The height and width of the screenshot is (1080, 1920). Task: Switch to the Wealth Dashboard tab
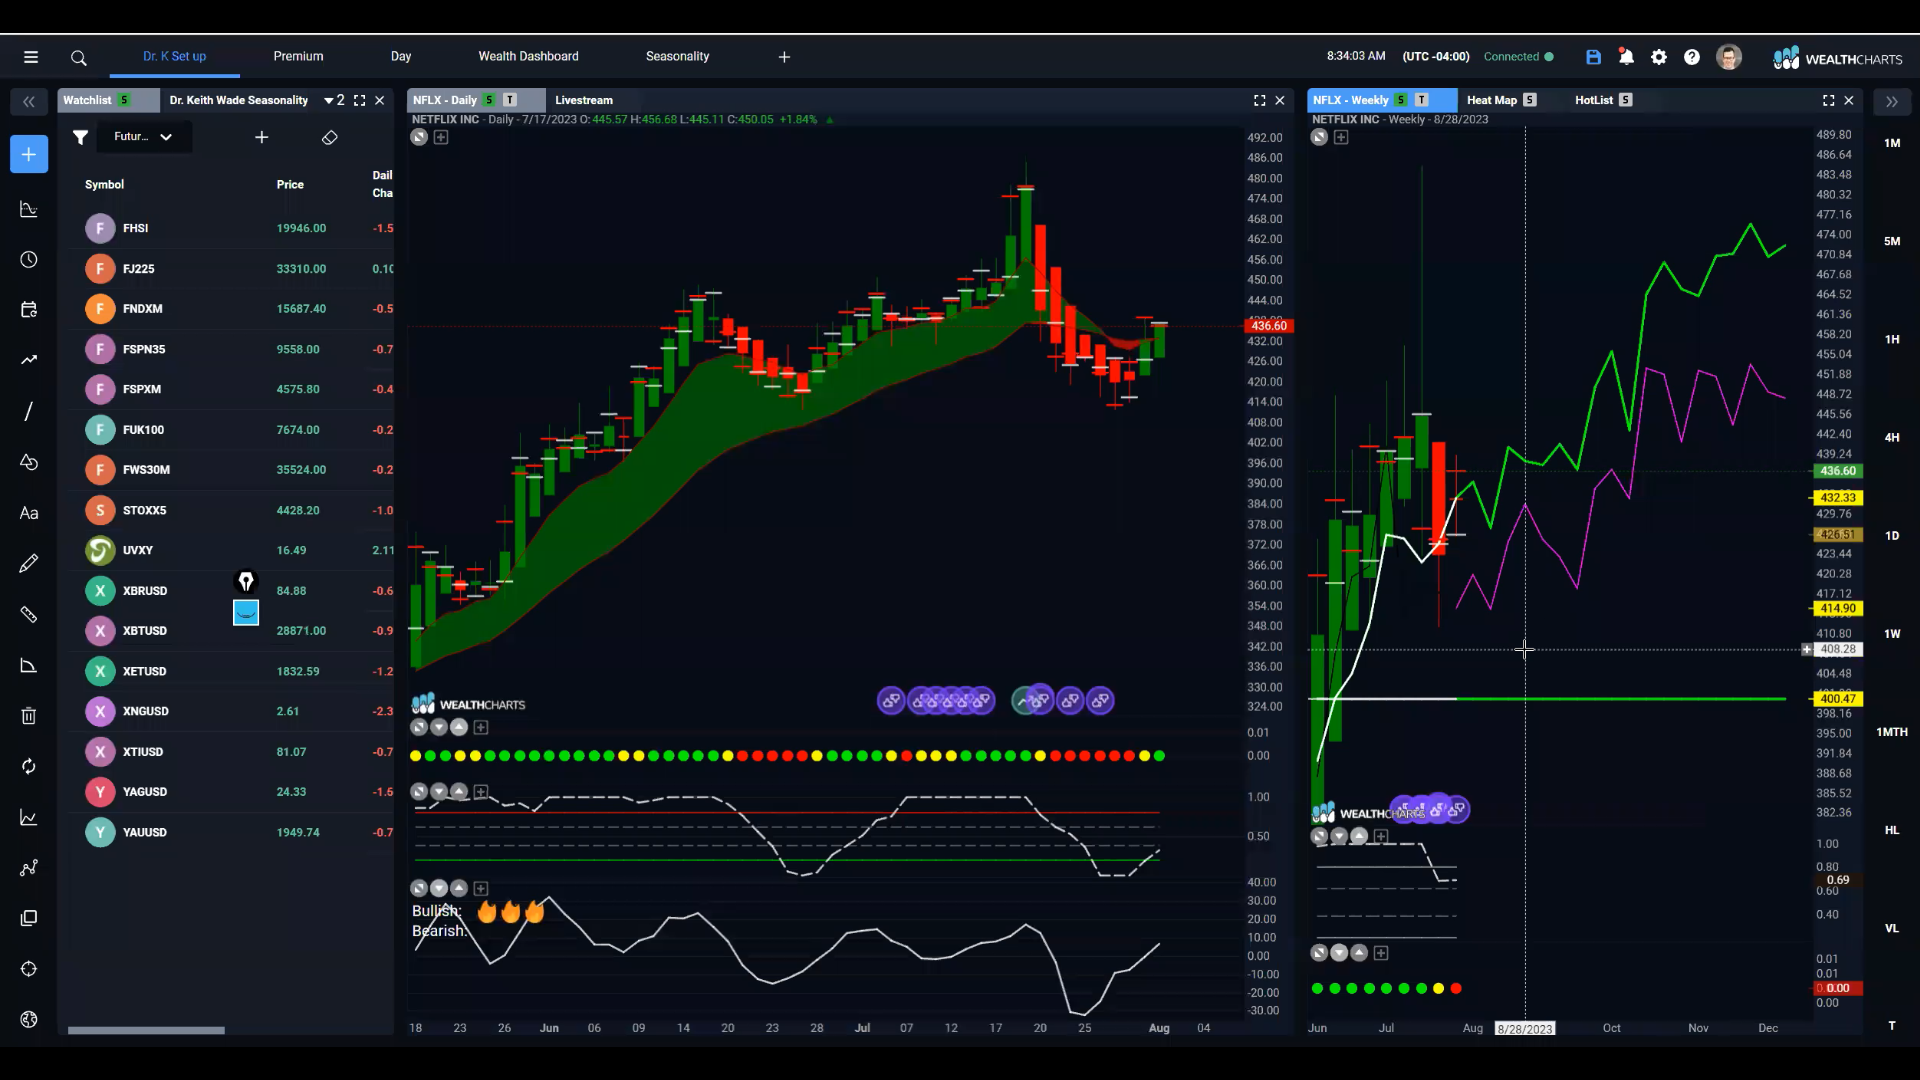coord(528,56)
